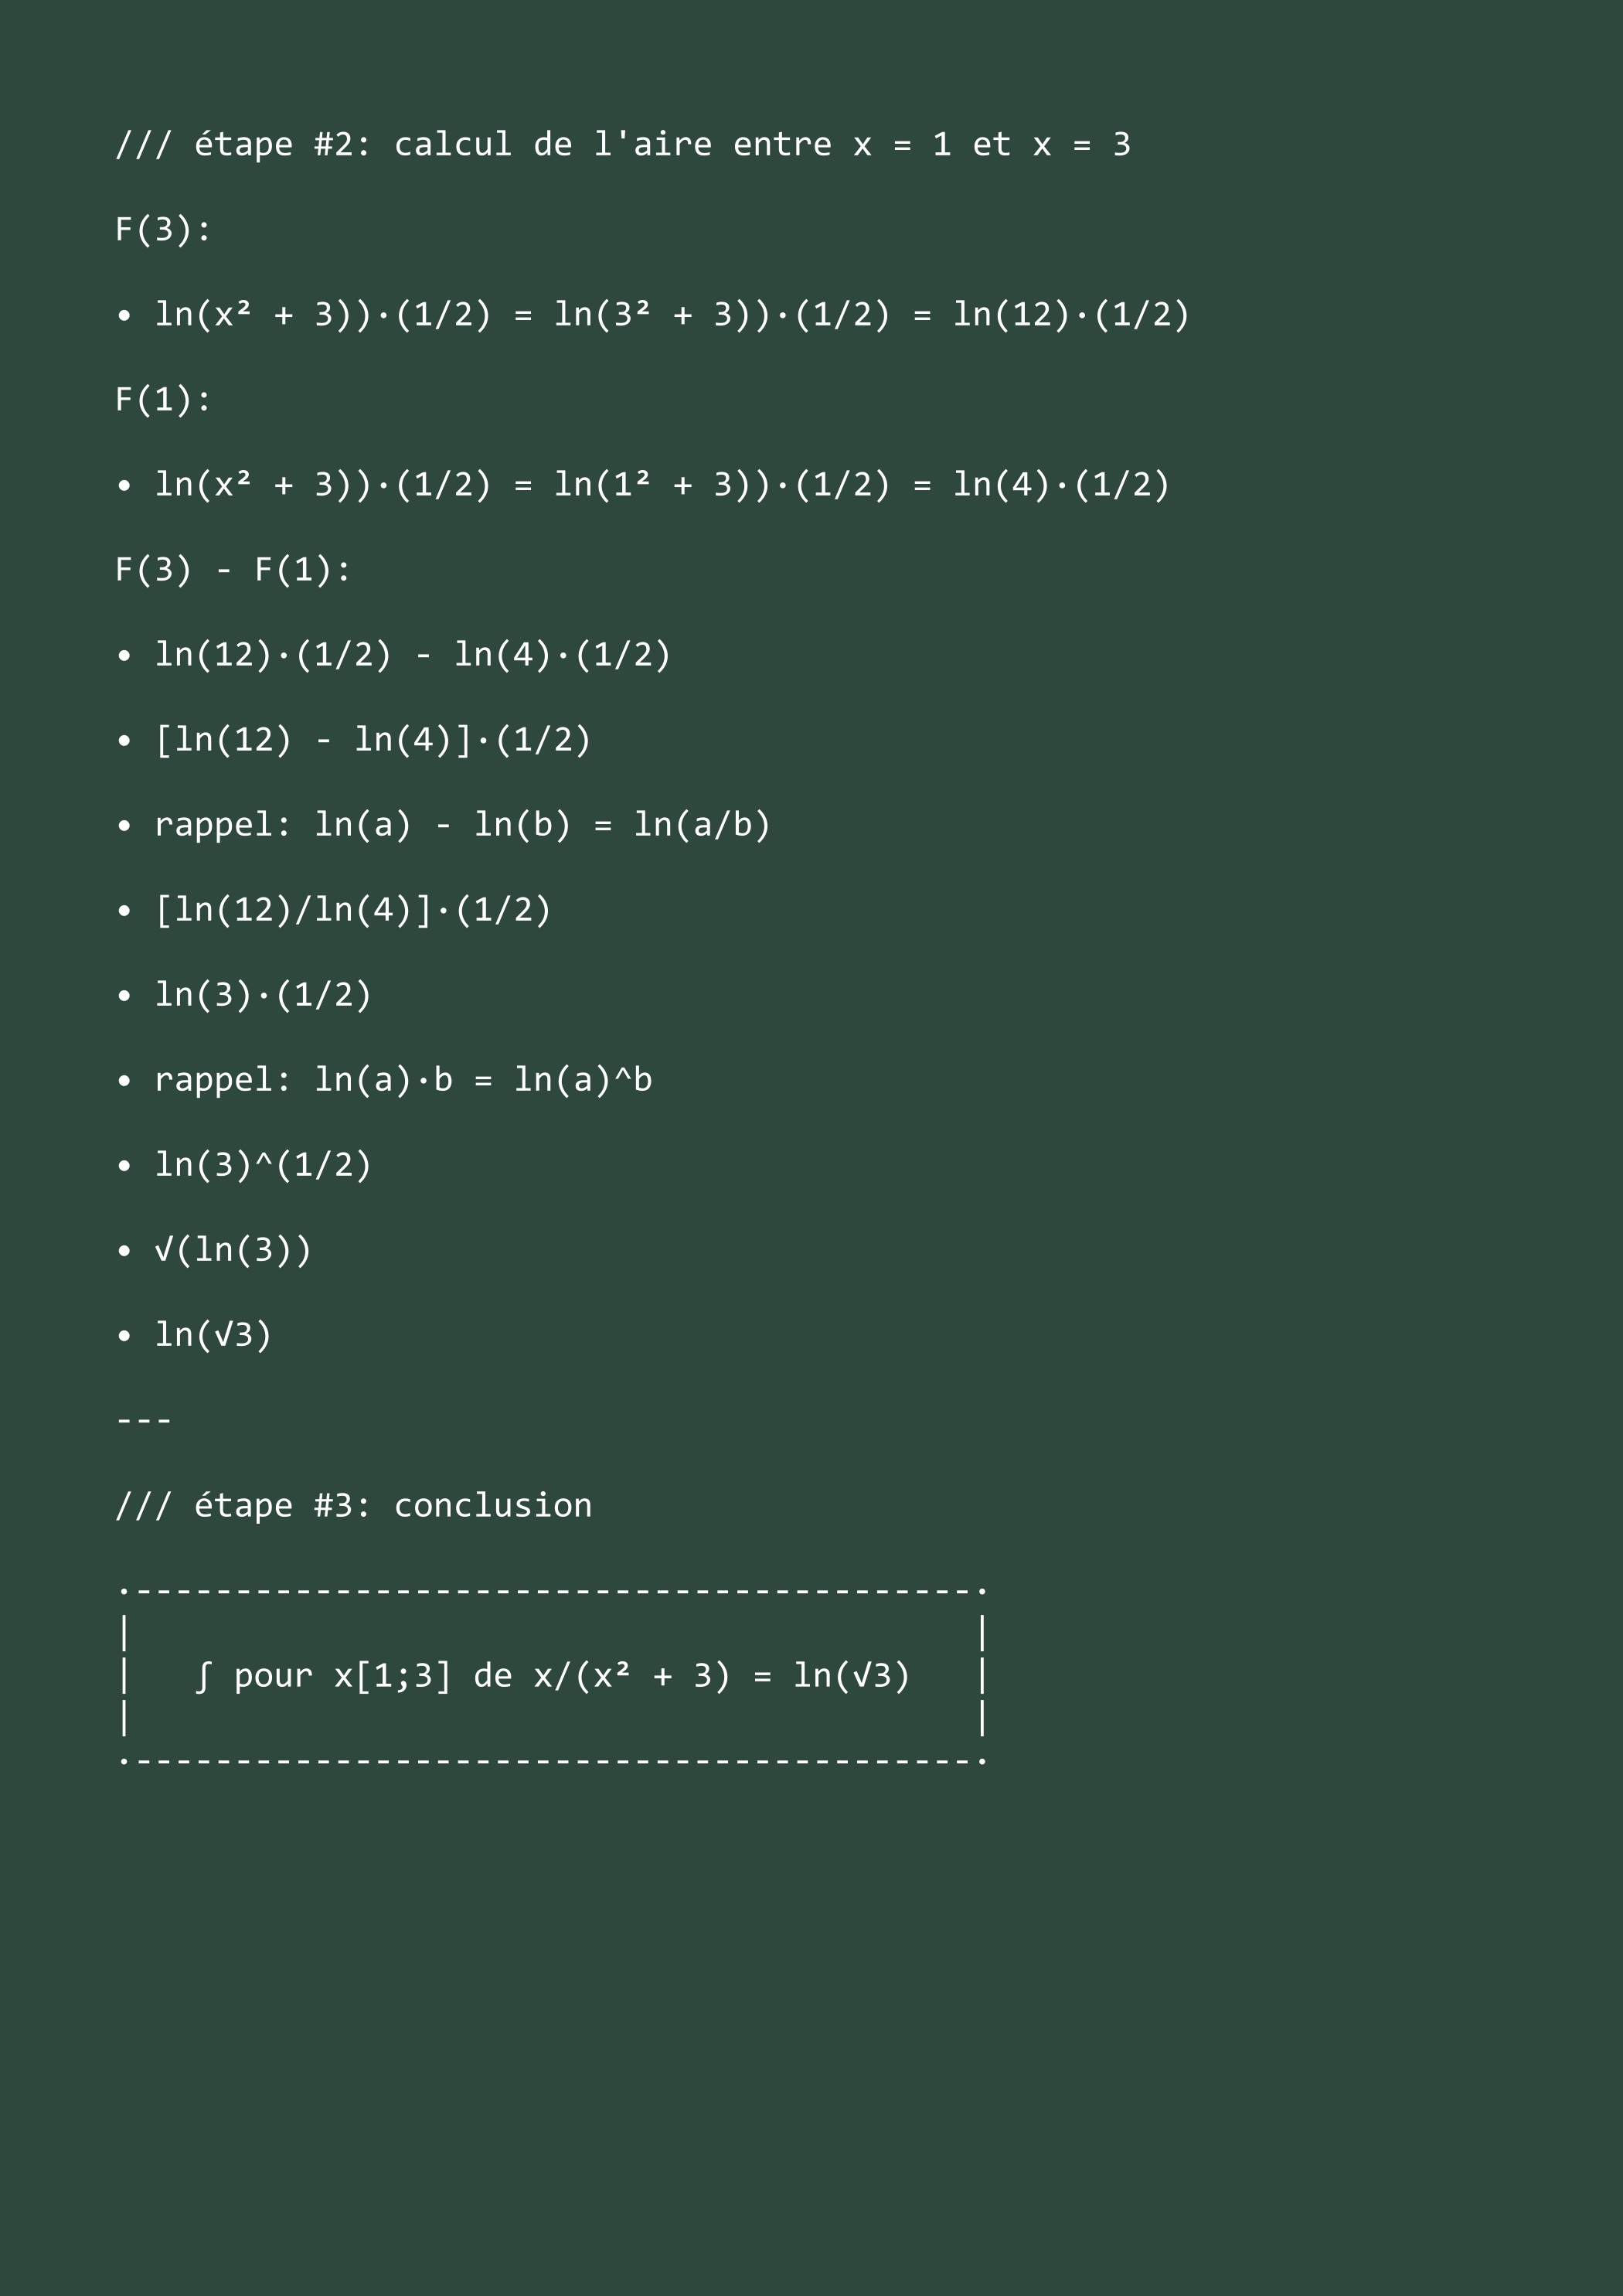Screen dimensions: 1623x2296
Task: Click the x[1;3] bounds in the box
Action: (393, 1676)
